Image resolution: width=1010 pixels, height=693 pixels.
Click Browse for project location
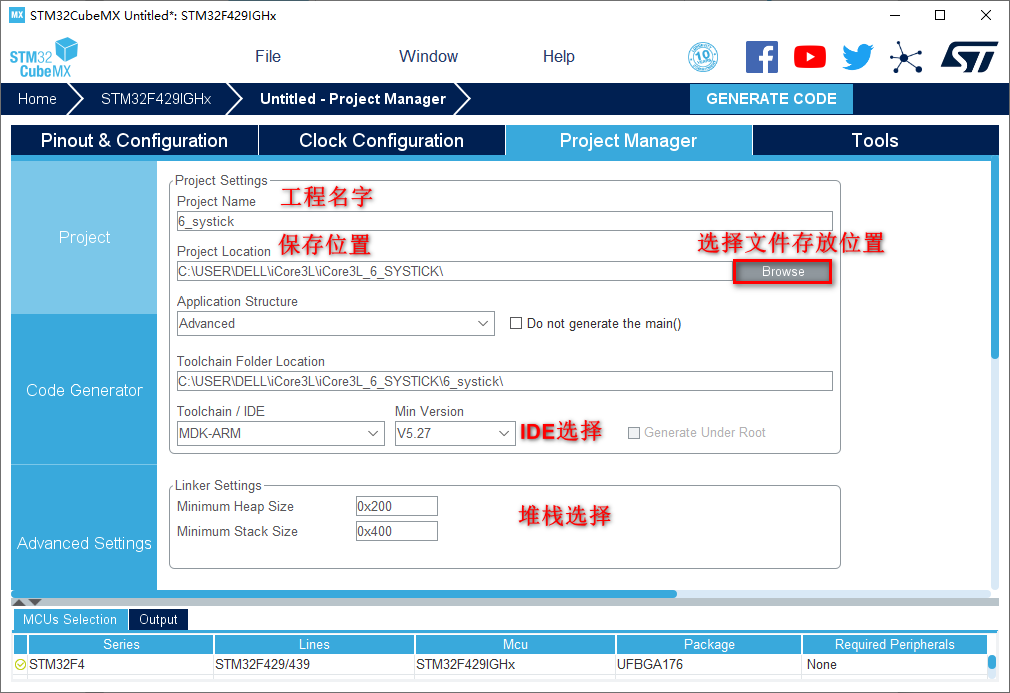[x=782, y=272]
